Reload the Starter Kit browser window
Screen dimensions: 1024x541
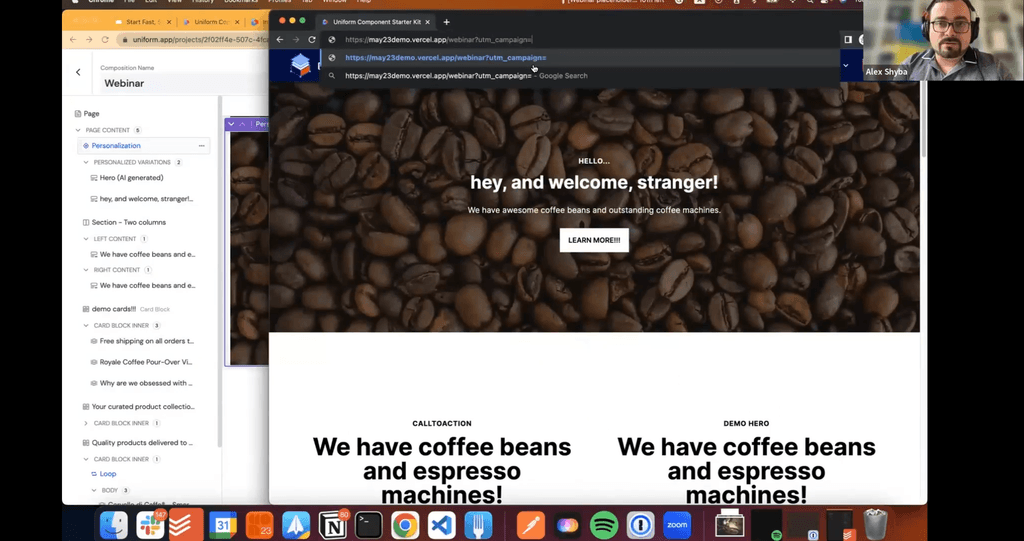[x=312, y=40]
